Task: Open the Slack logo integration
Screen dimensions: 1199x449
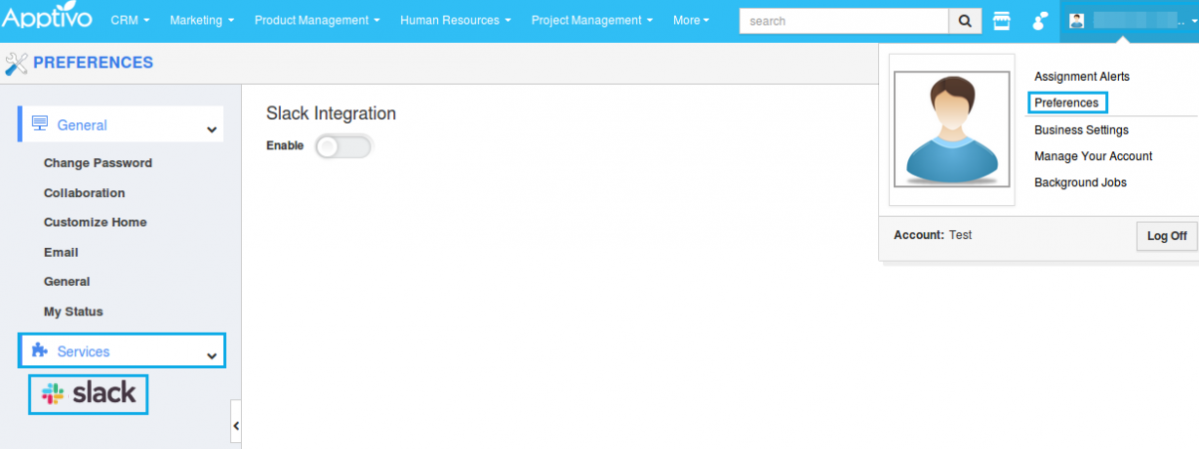Action: coord(88,395)
